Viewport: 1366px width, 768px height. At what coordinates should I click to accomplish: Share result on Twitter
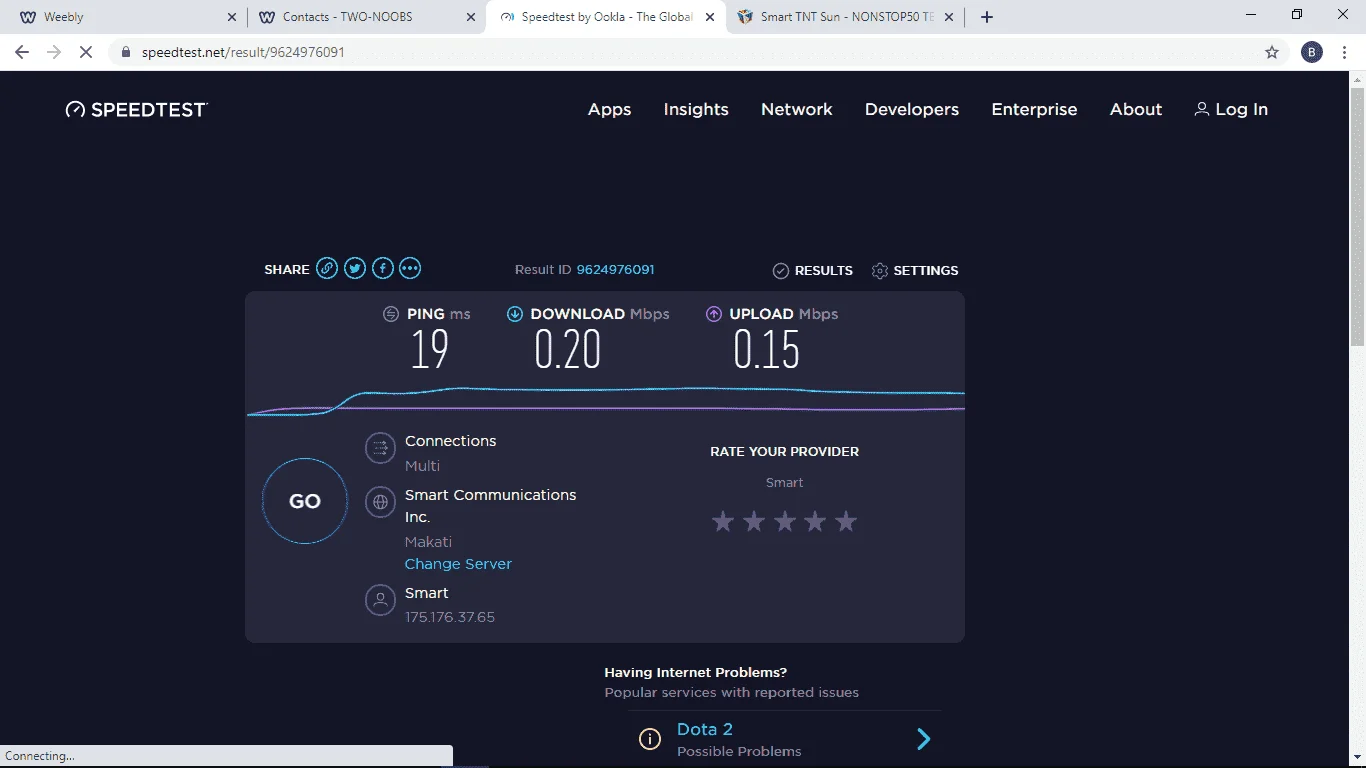[355, 268]
